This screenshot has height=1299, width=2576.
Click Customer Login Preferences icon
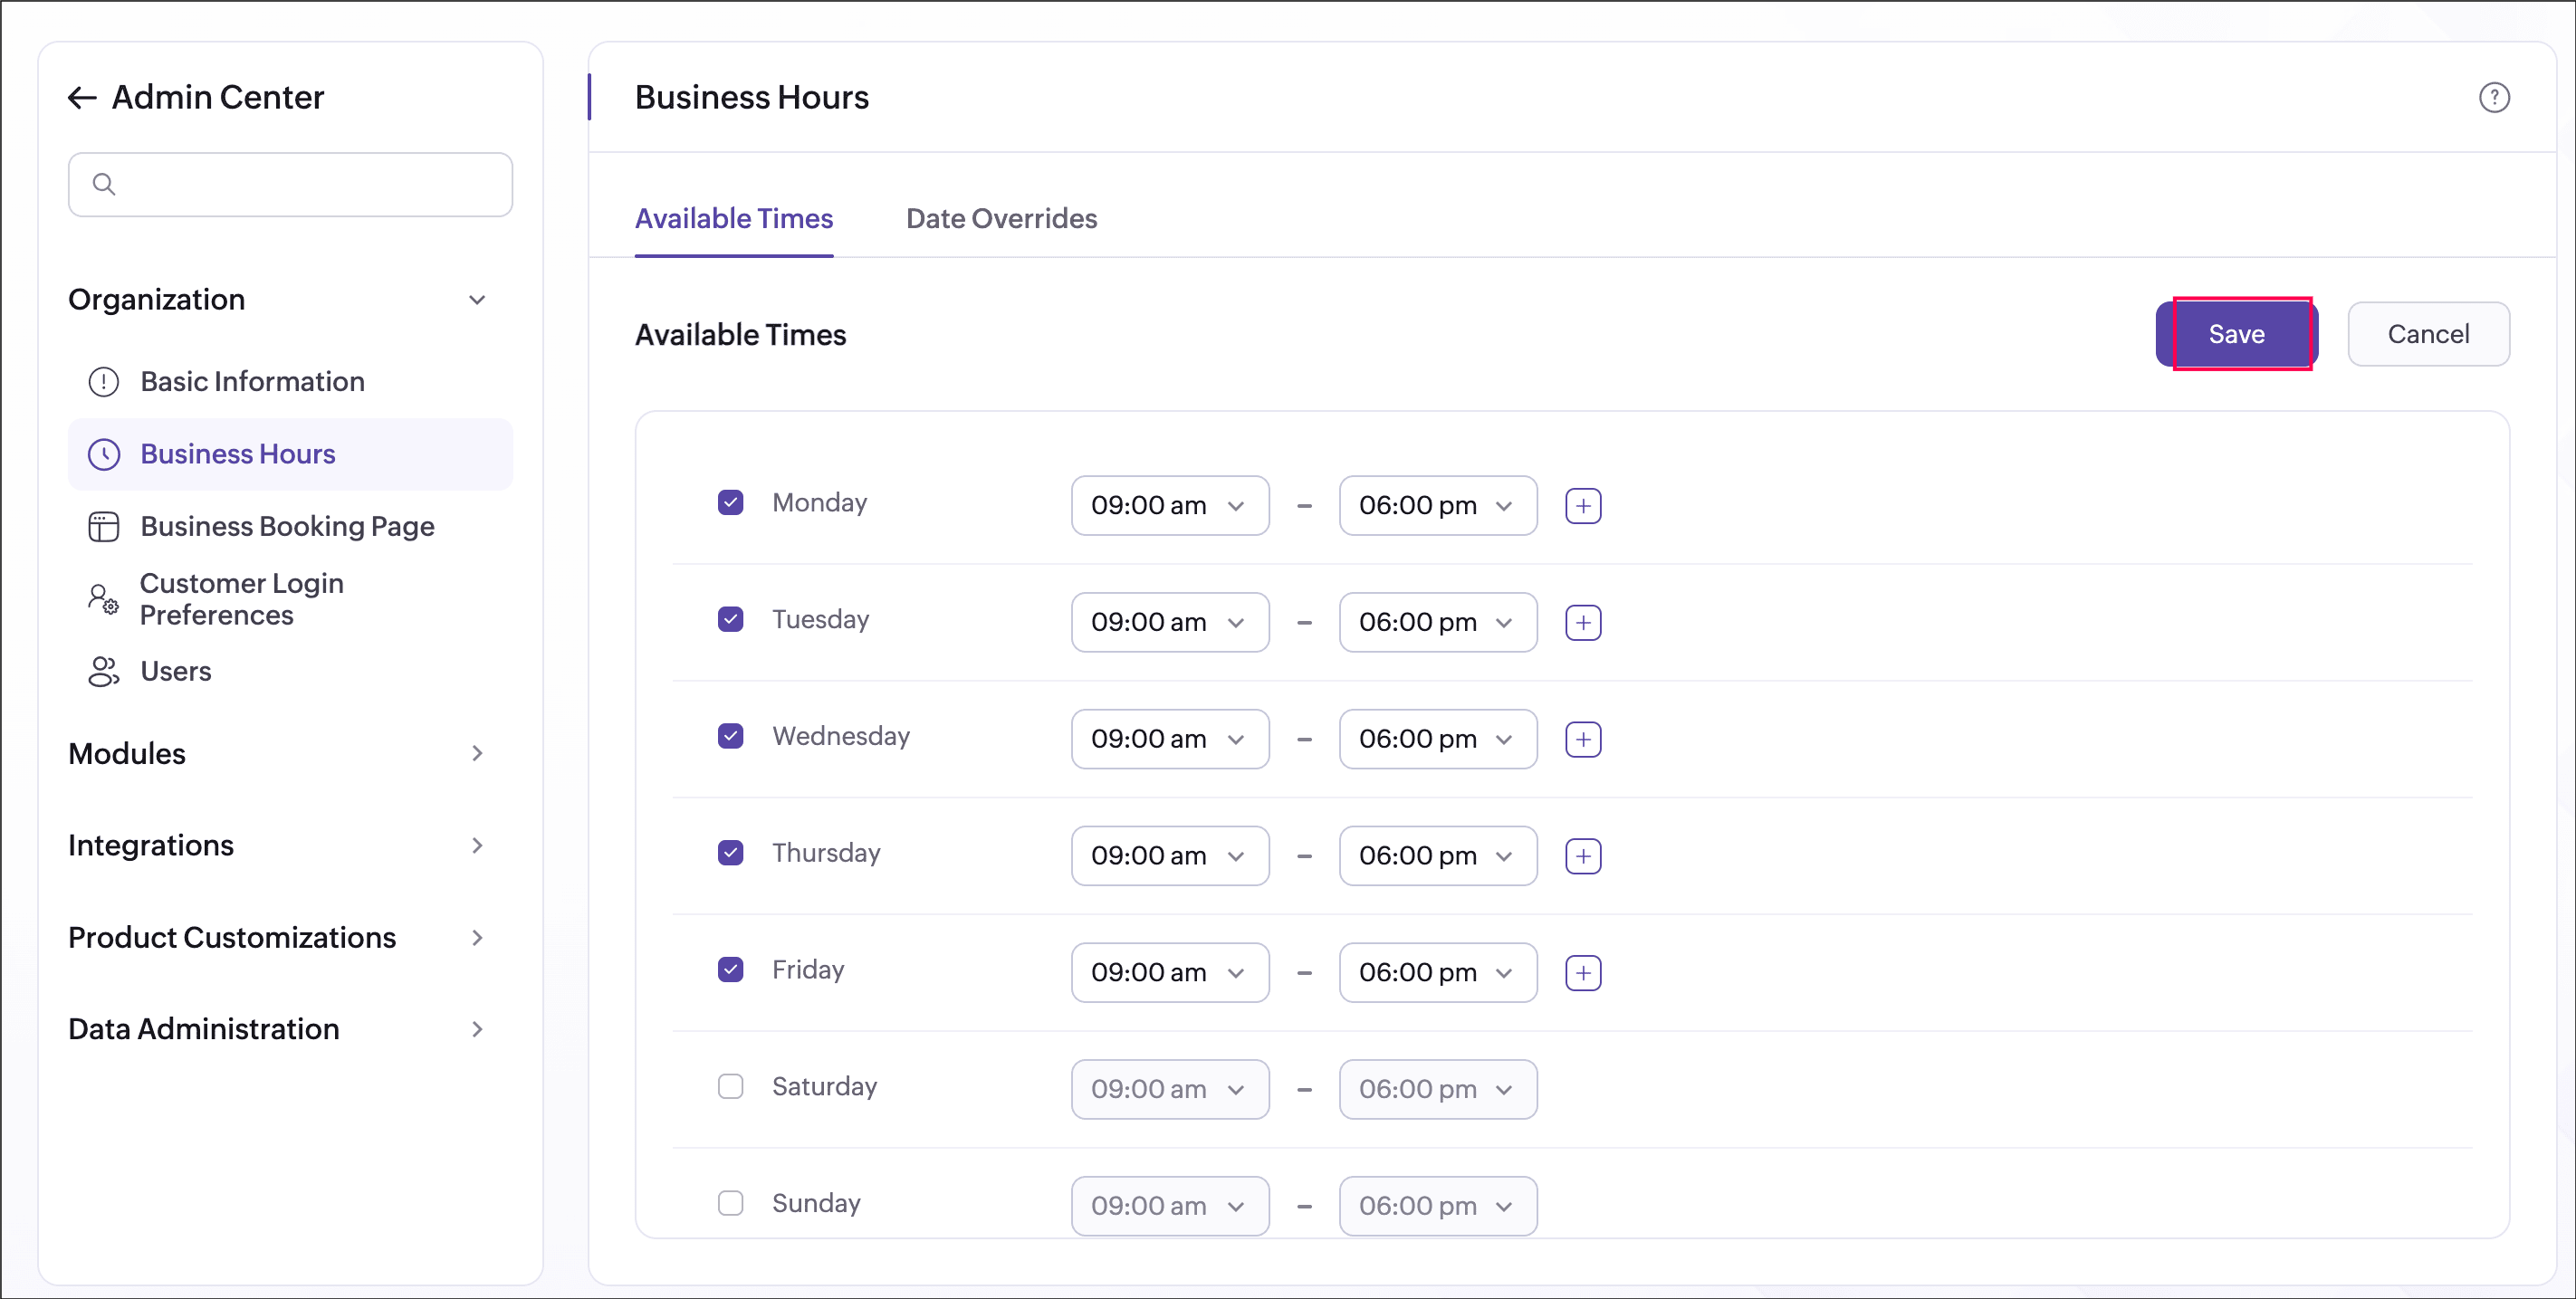pyautogui.click(x=104, y=600)
